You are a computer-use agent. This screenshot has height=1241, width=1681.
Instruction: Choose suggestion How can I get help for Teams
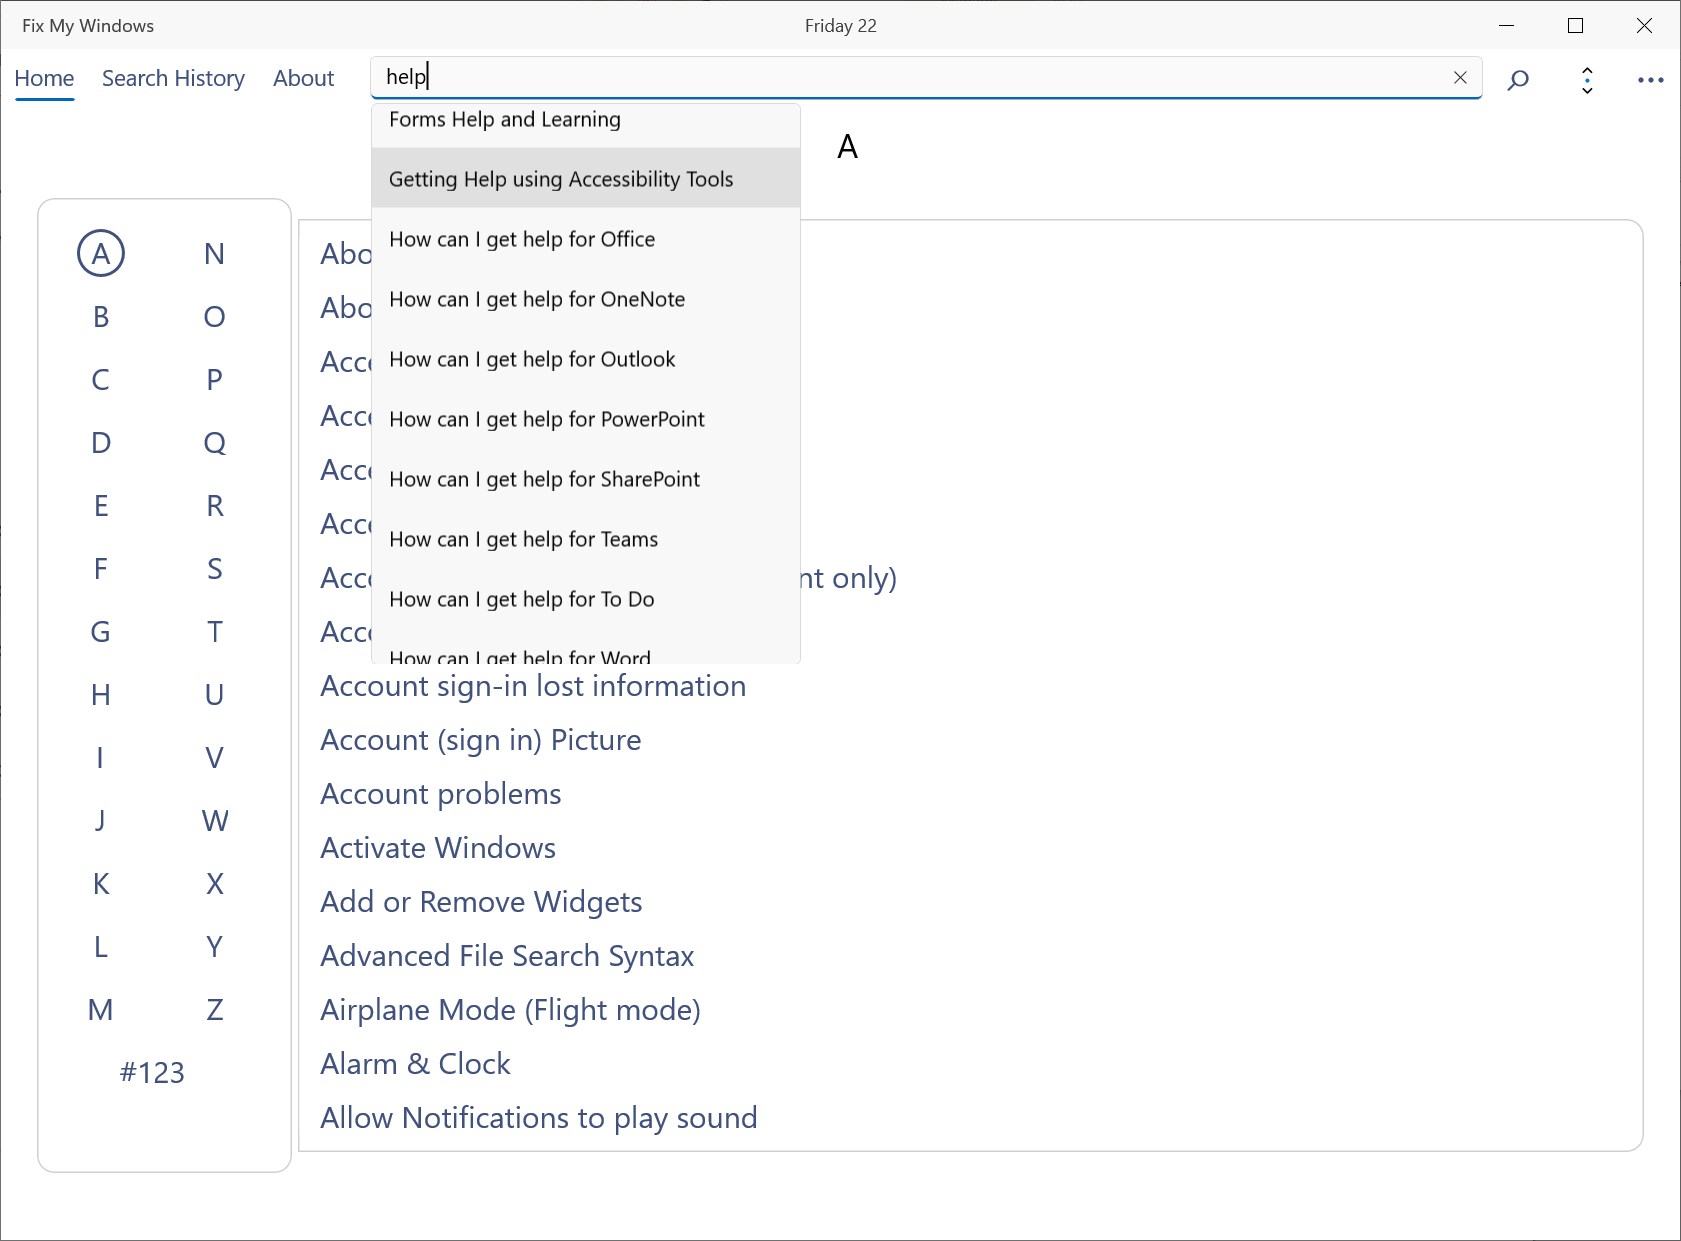(x=523, y=540)
